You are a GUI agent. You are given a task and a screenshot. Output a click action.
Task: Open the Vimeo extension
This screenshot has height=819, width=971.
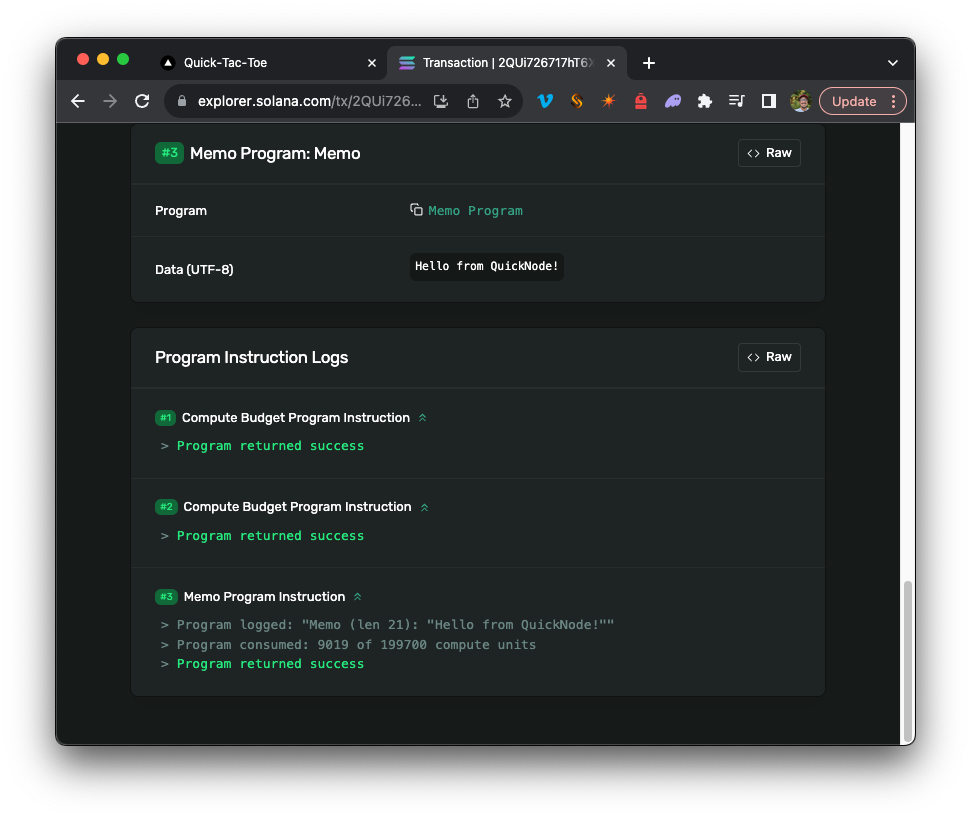[x=545, y=101]
